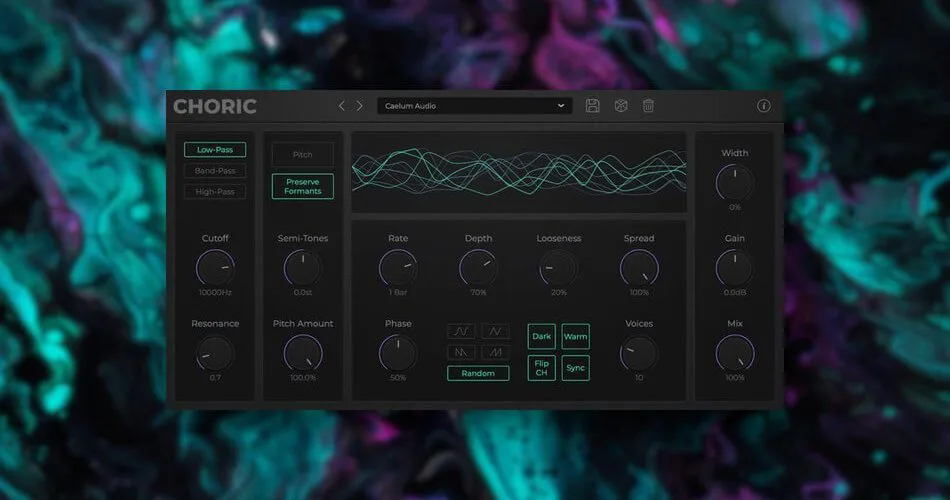
Task: Click the save preset floppy disk icon
Action: [592, 105]
